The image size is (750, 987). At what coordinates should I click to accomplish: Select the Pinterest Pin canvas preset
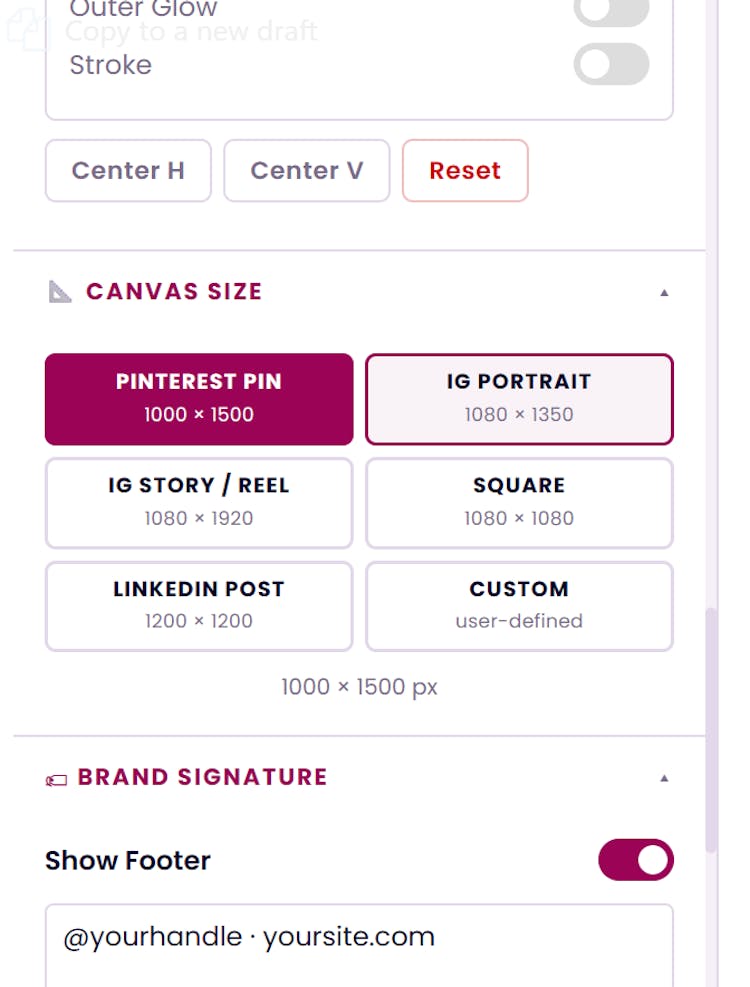tap(198, 399)
